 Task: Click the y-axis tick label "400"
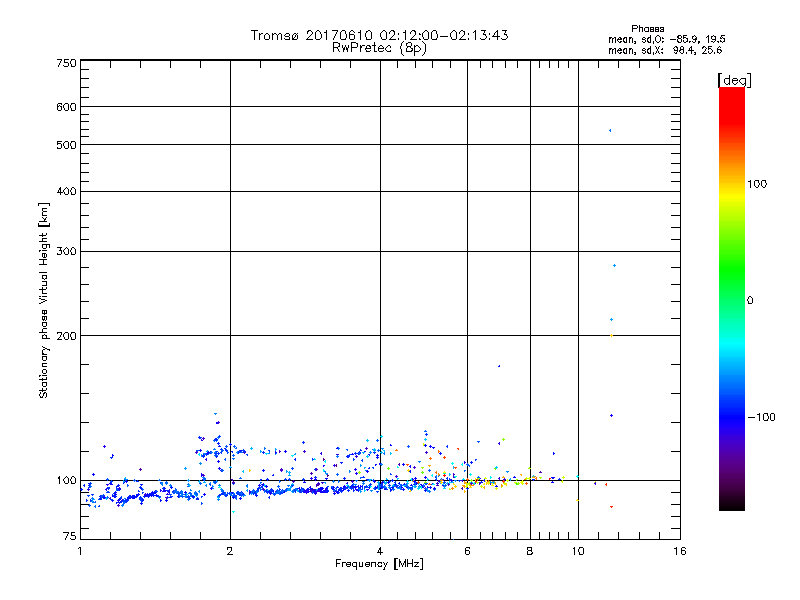click(67, 191)
